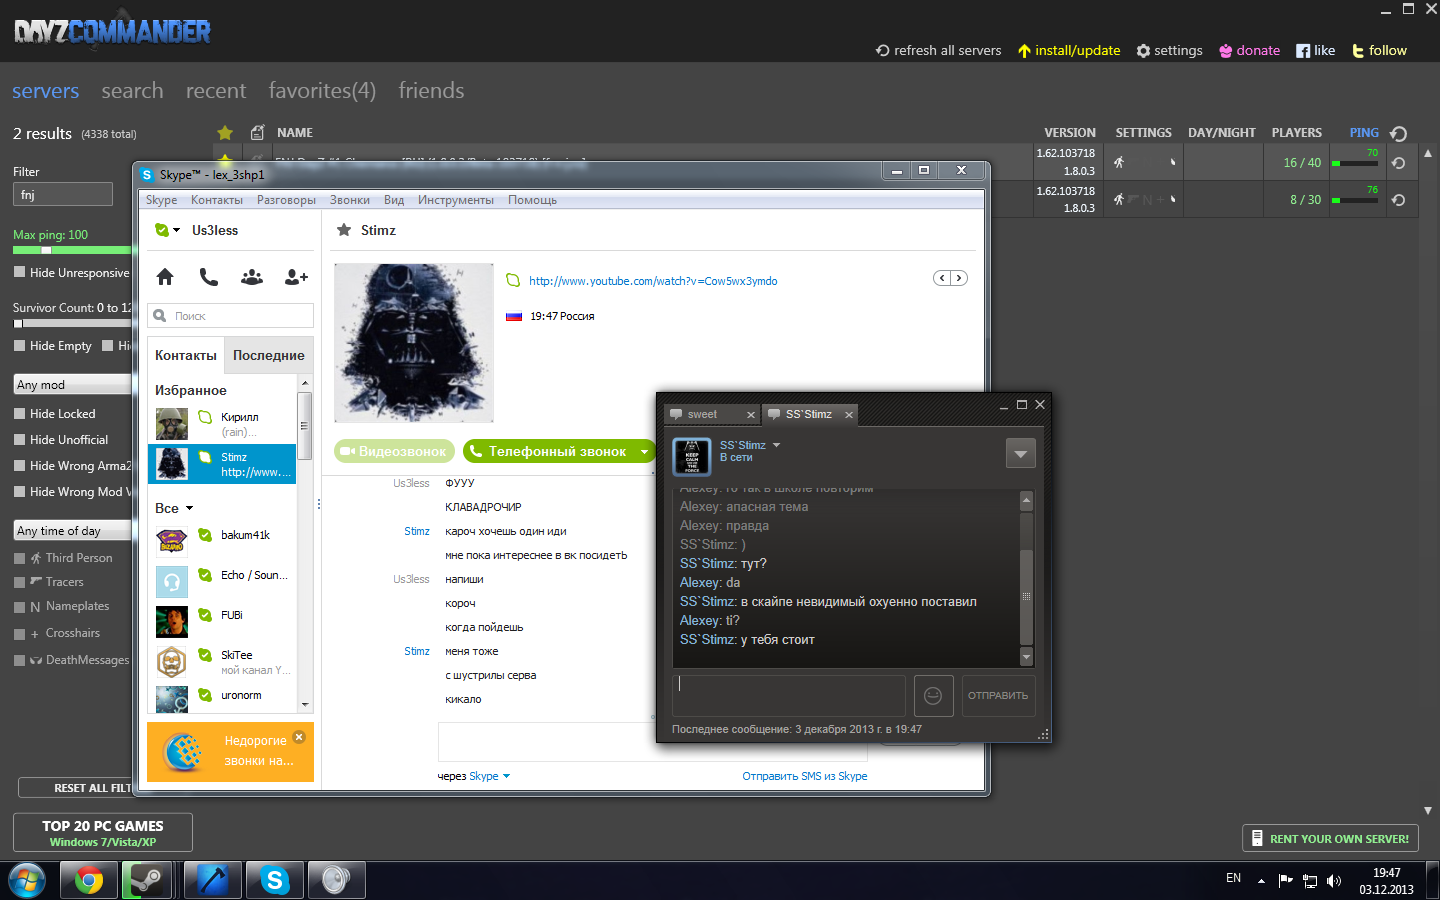Toggle the Hide Empty checkbox
Screen dimensions: 1440x900
click(x=19, y=345)
